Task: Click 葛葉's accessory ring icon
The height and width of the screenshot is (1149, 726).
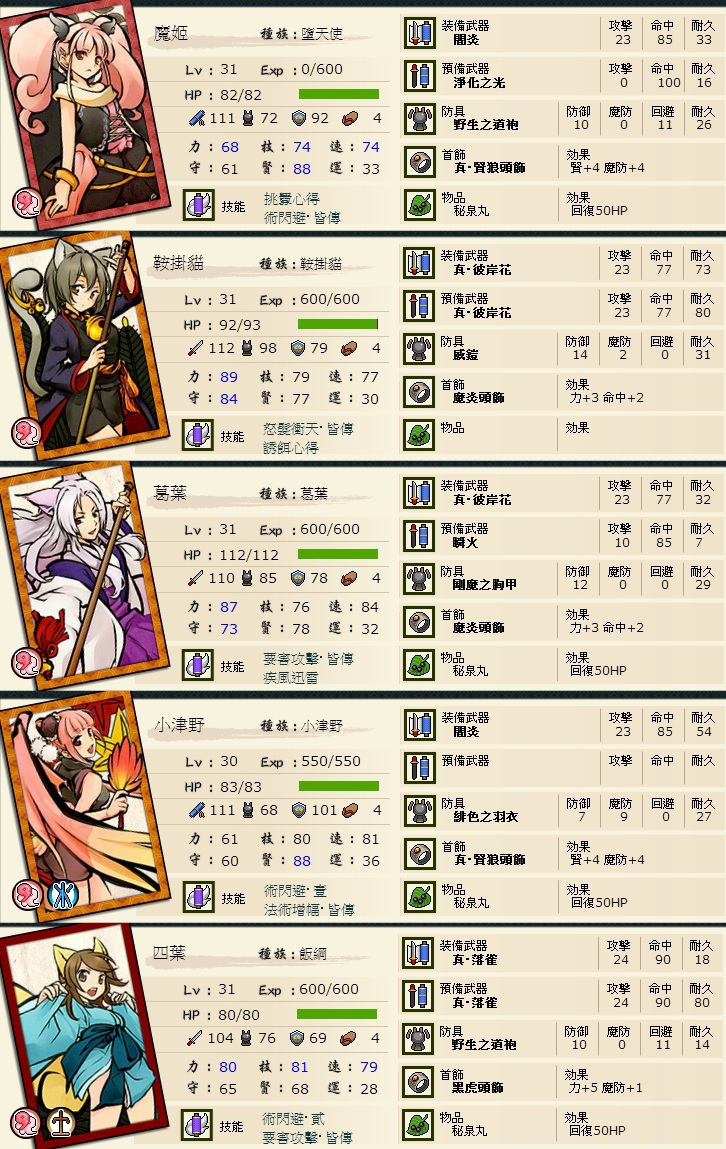Action: tap(419, 623)
